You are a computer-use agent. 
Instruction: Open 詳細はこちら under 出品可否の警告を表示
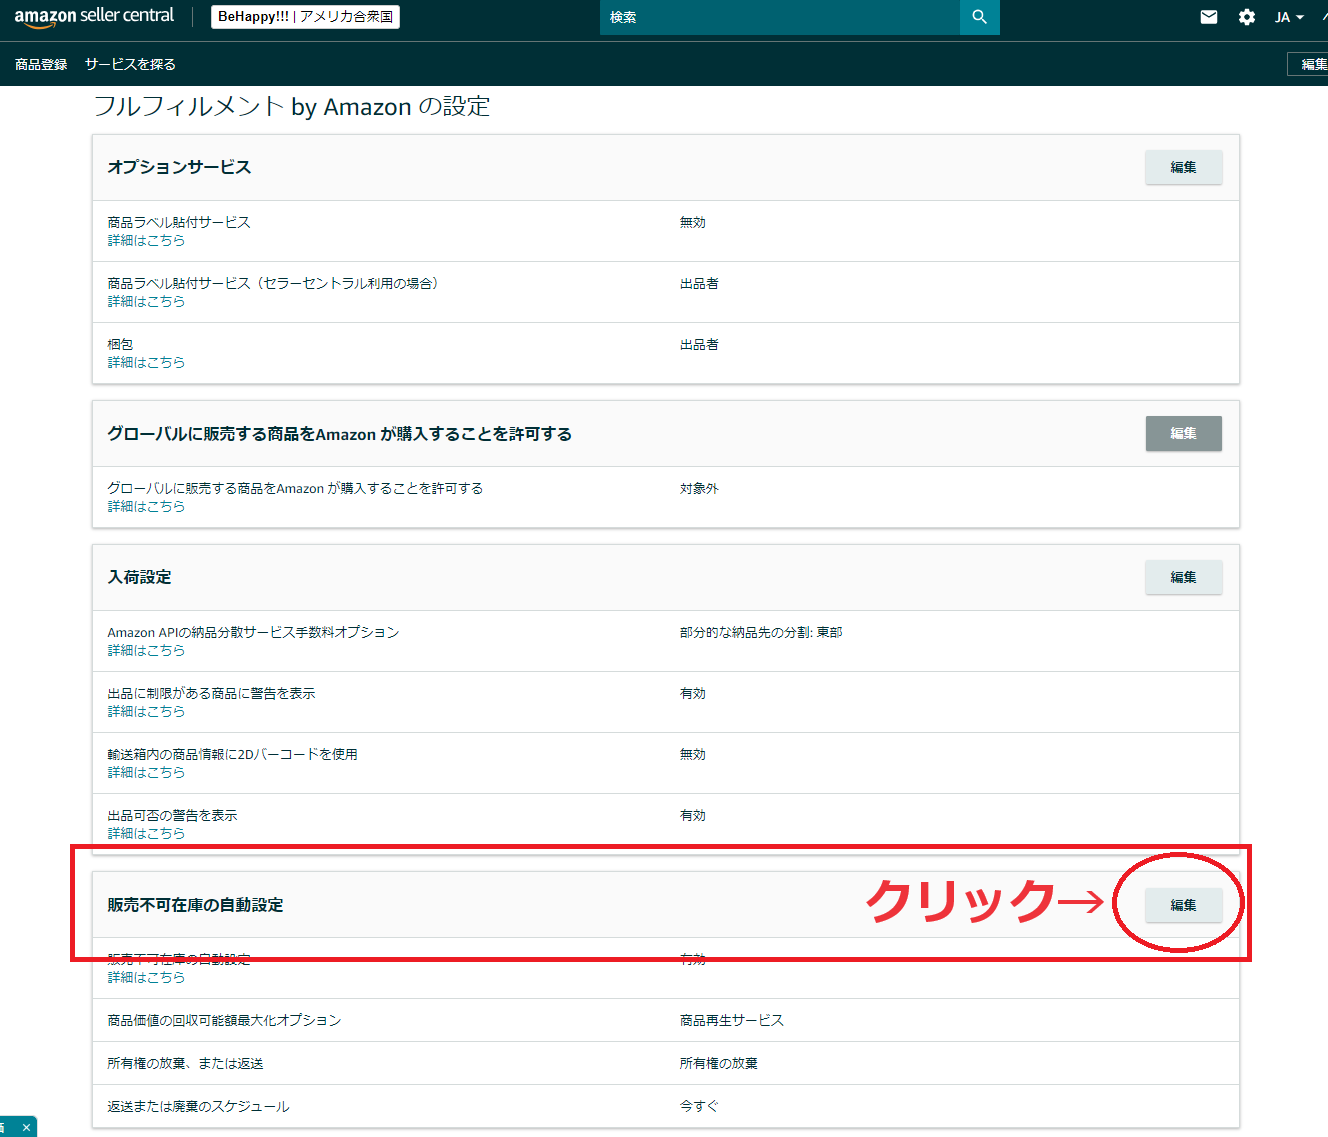146,833
